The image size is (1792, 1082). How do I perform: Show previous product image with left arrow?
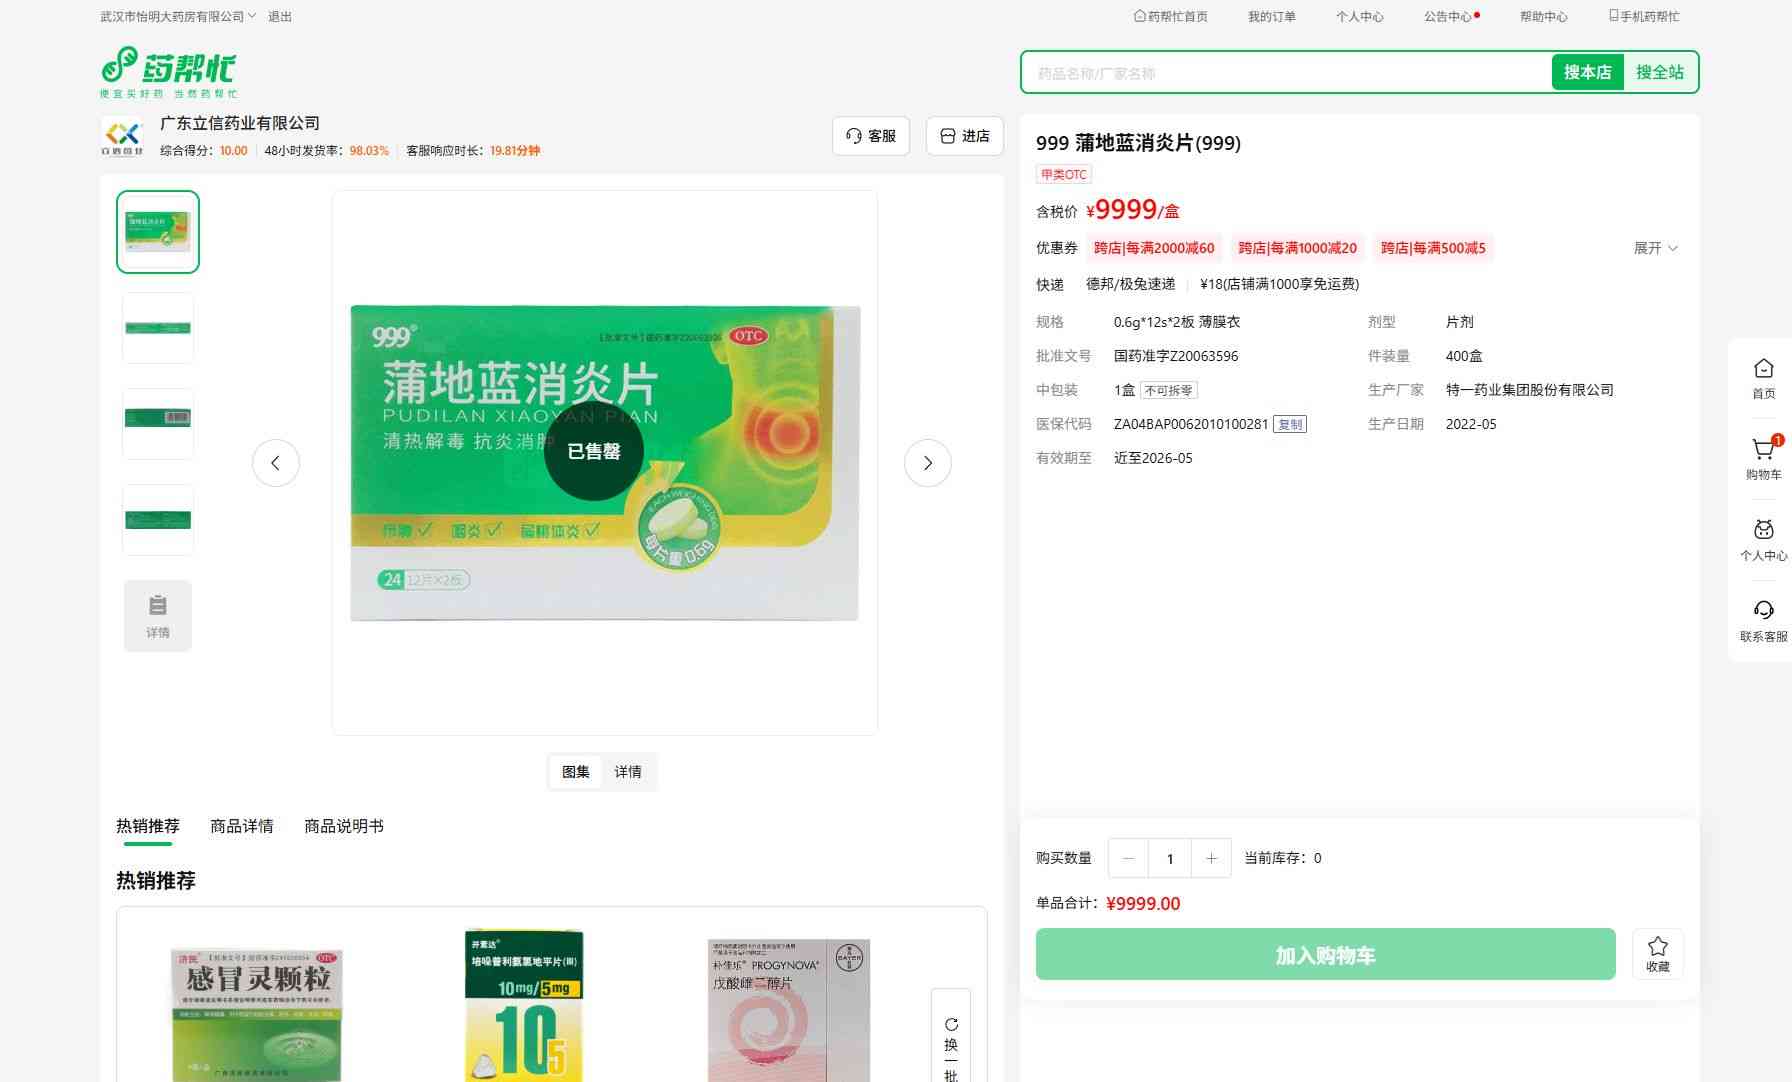click(x=275, y=463)
